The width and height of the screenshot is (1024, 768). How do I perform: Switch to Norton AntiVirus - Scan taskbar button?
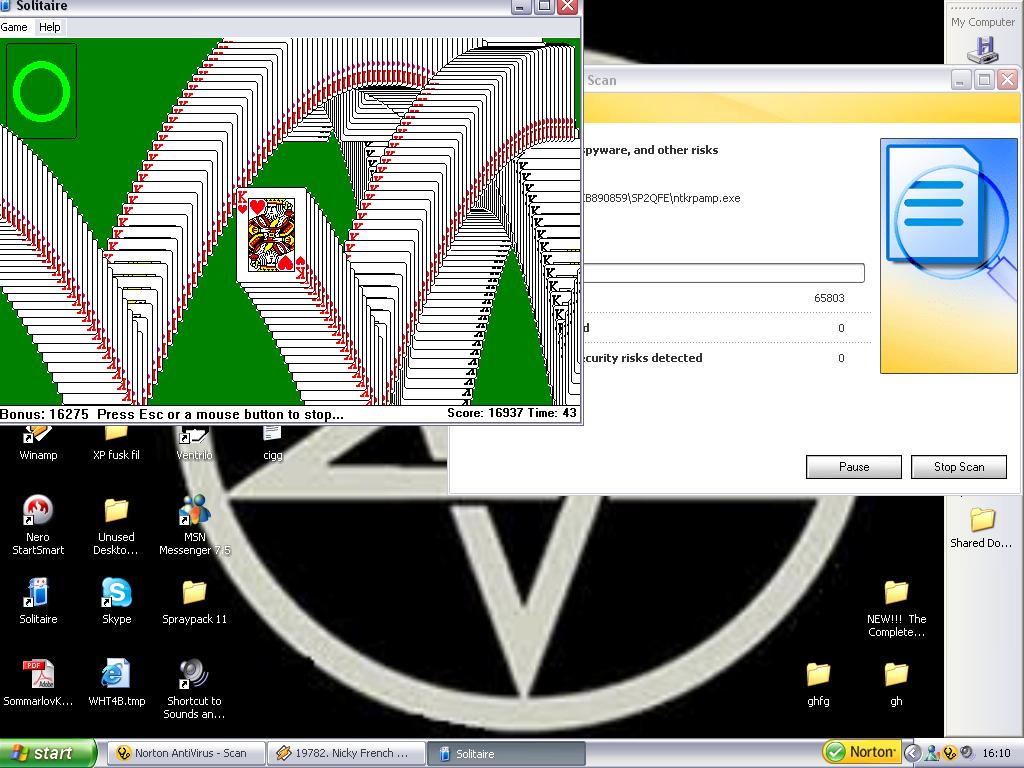click(x=186, y=753)
